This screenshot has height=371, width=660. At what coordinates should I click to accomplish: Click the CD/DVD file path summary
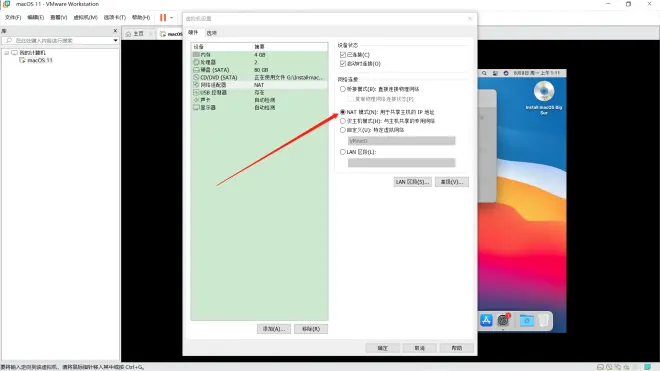(x=289, y=77)
